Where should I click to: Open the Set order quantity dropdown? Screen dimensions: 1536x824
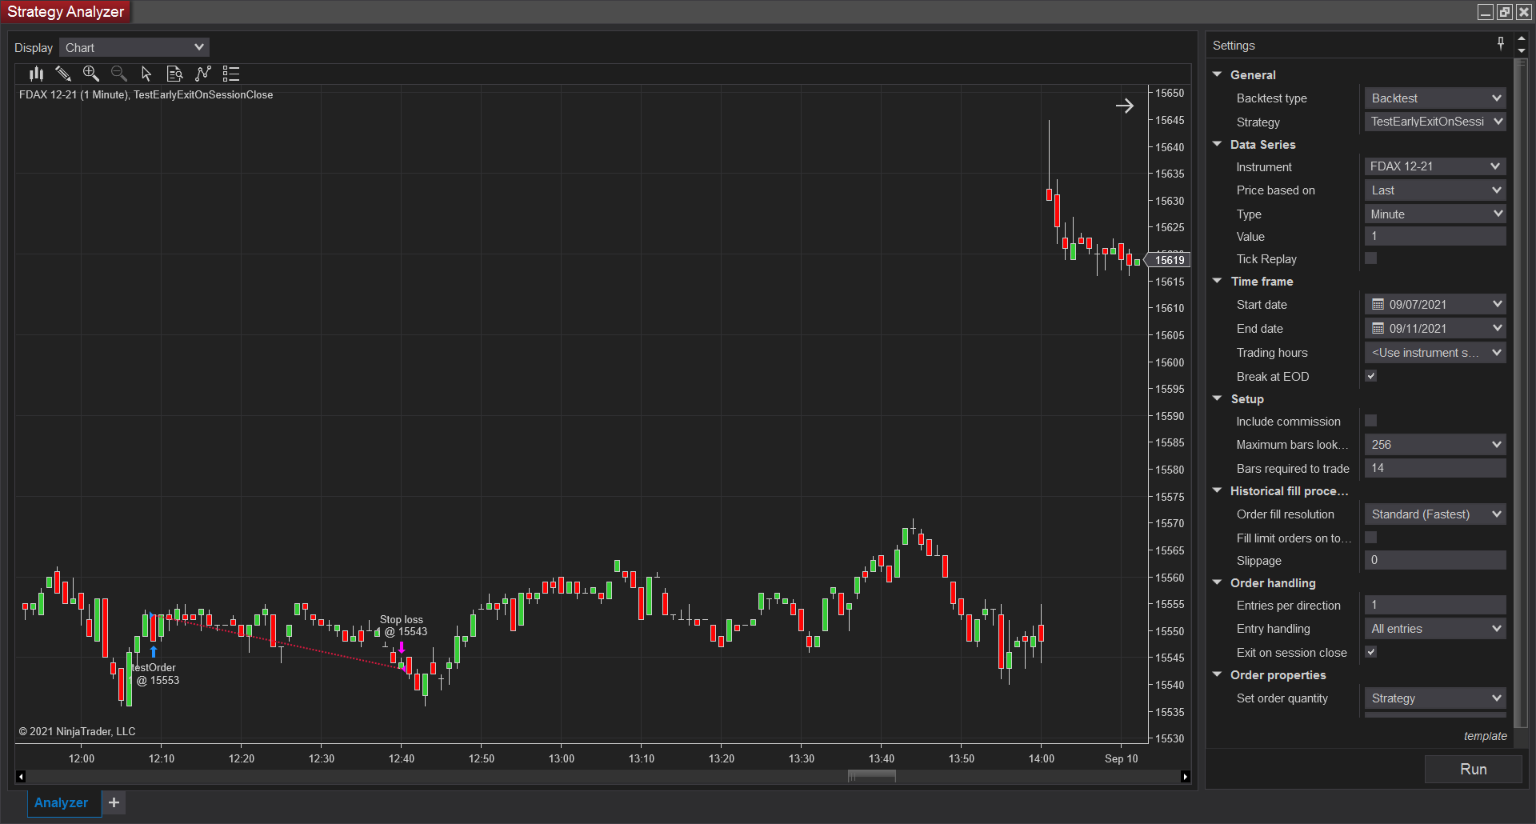1435,698
